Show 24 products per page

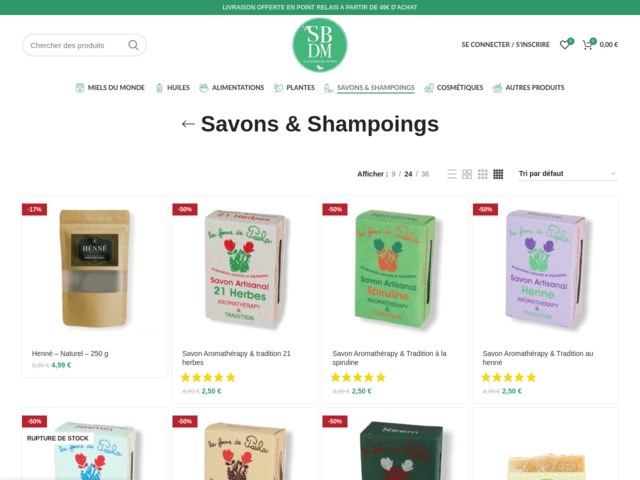pos(408,174)
